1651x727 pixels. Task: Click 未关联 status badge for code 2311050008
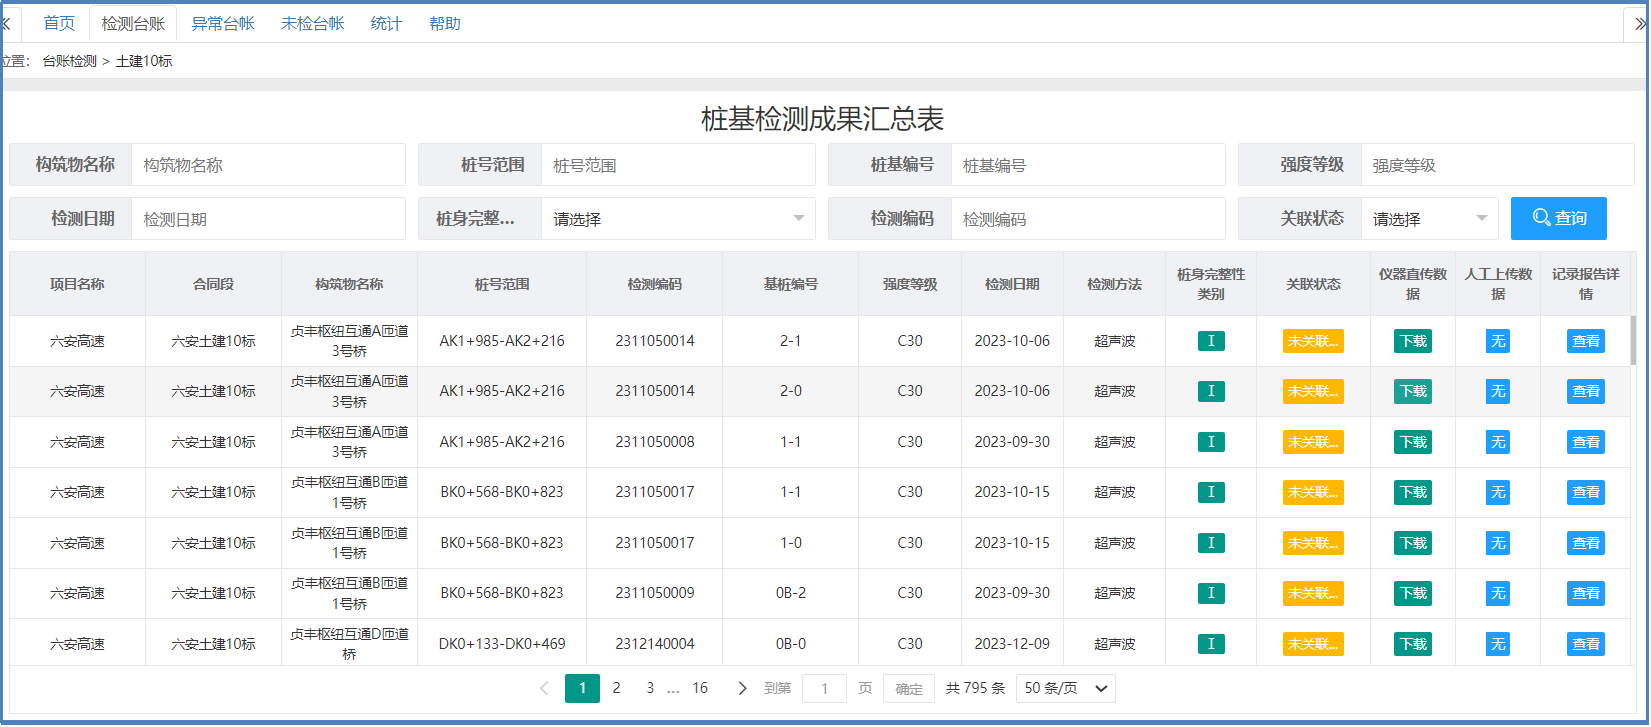tap(1312, 442)
